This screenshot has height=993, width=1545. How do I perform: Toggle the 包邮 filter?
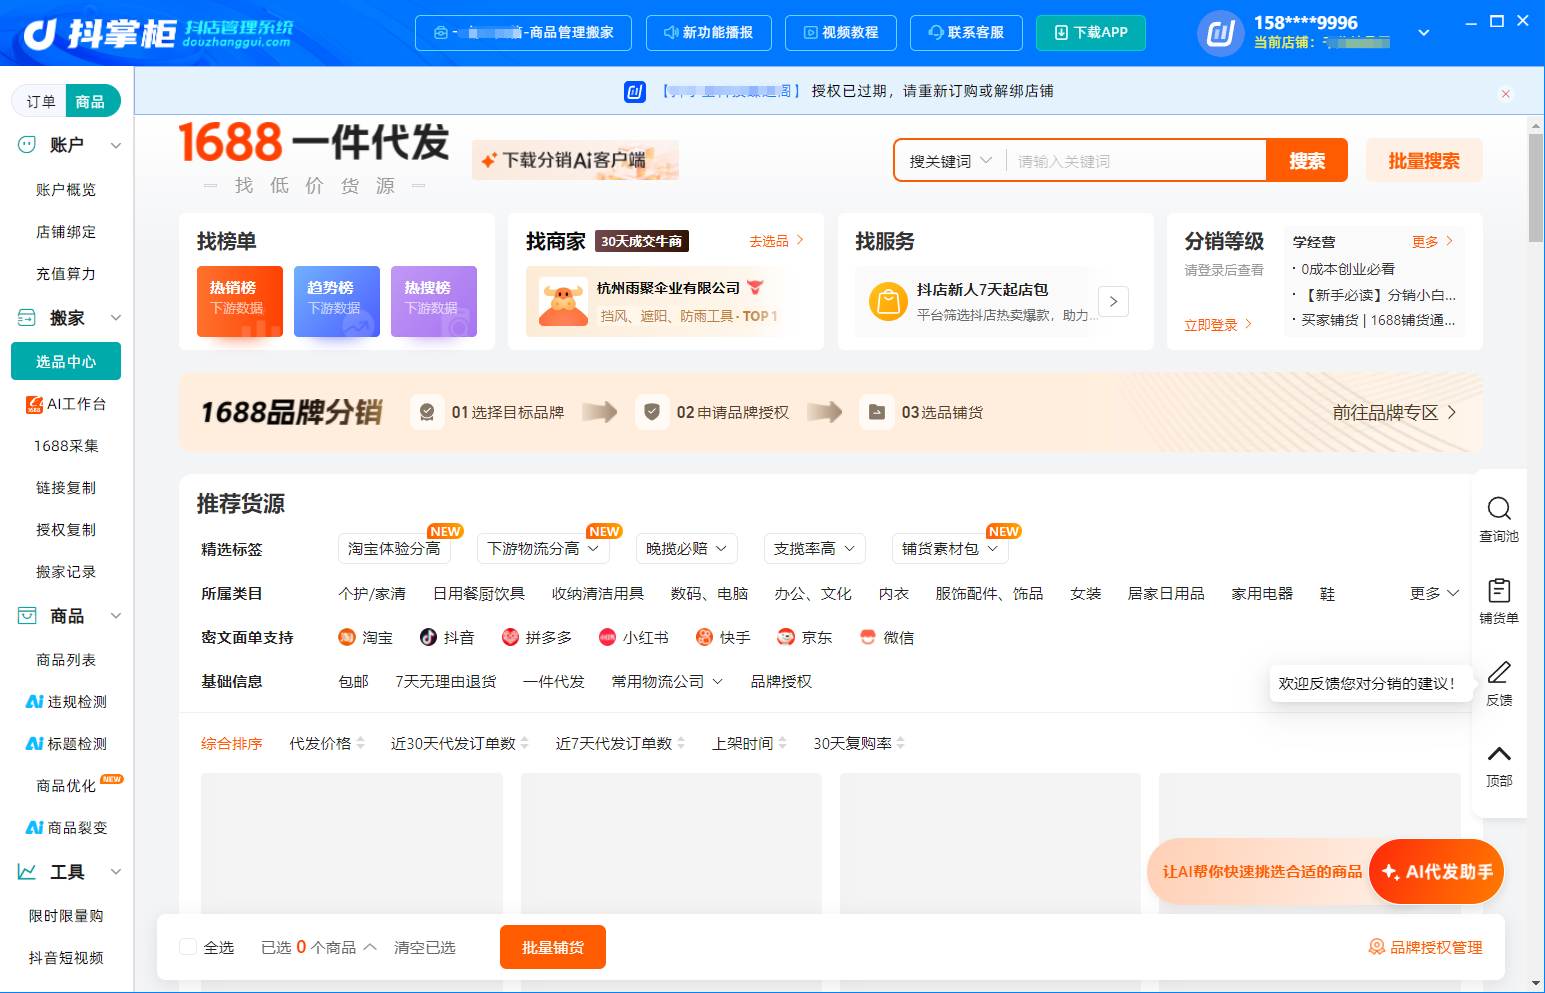pyautogui.click(x=354, y=681)
